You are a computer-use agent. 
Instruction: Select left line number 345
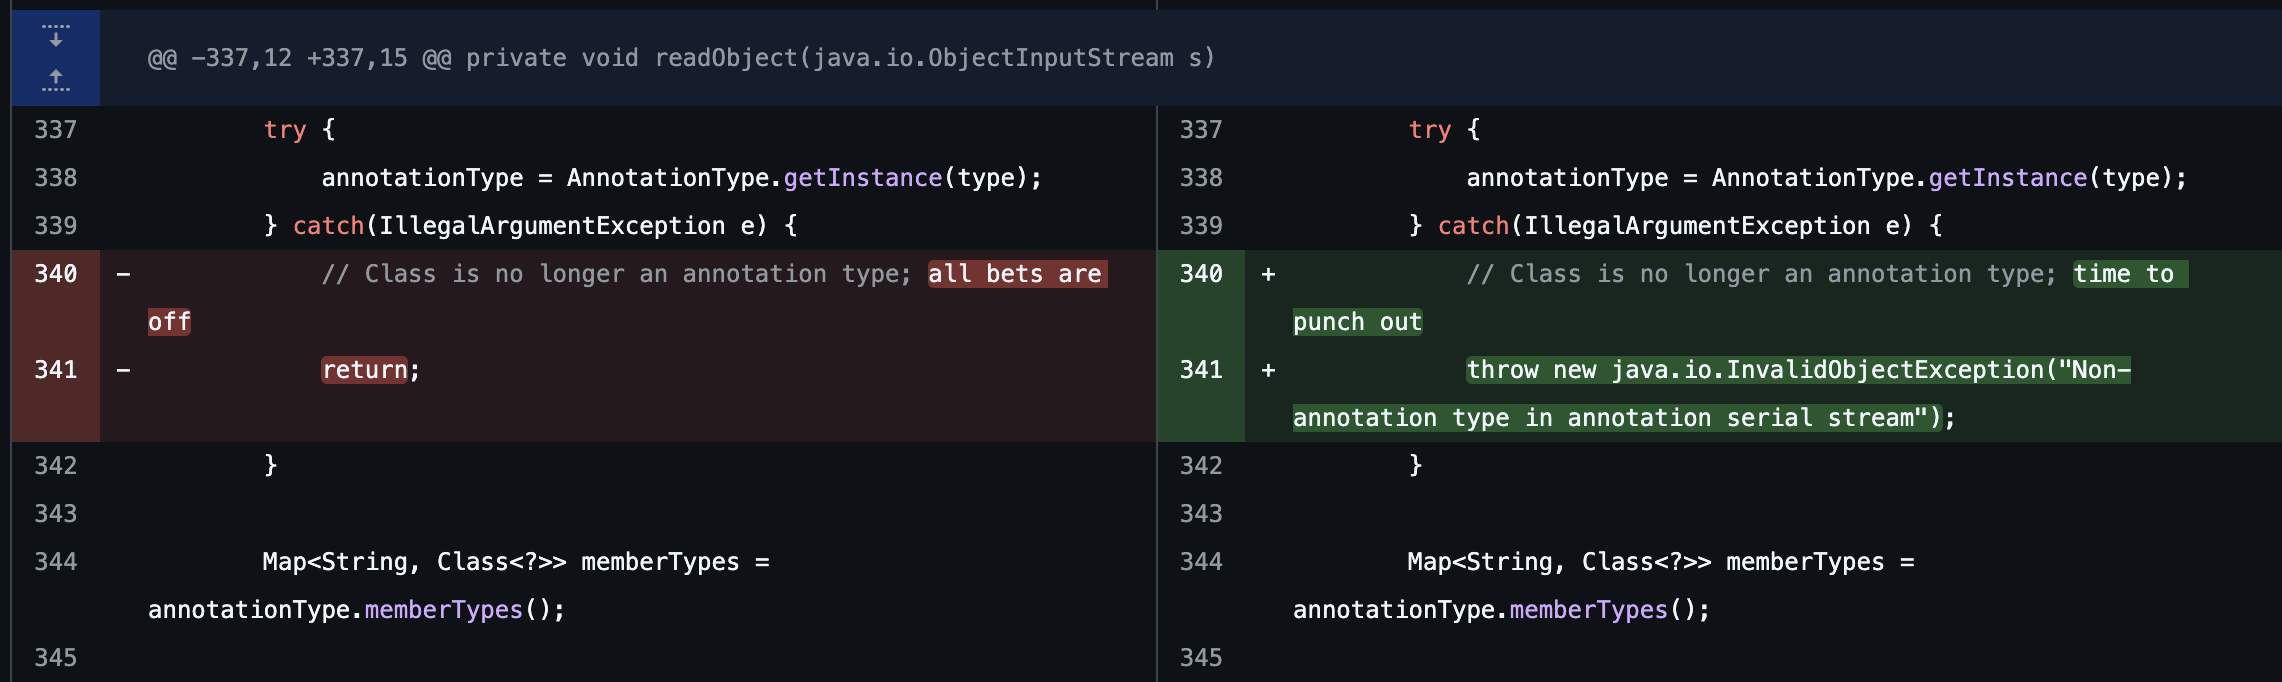point(55,658)
